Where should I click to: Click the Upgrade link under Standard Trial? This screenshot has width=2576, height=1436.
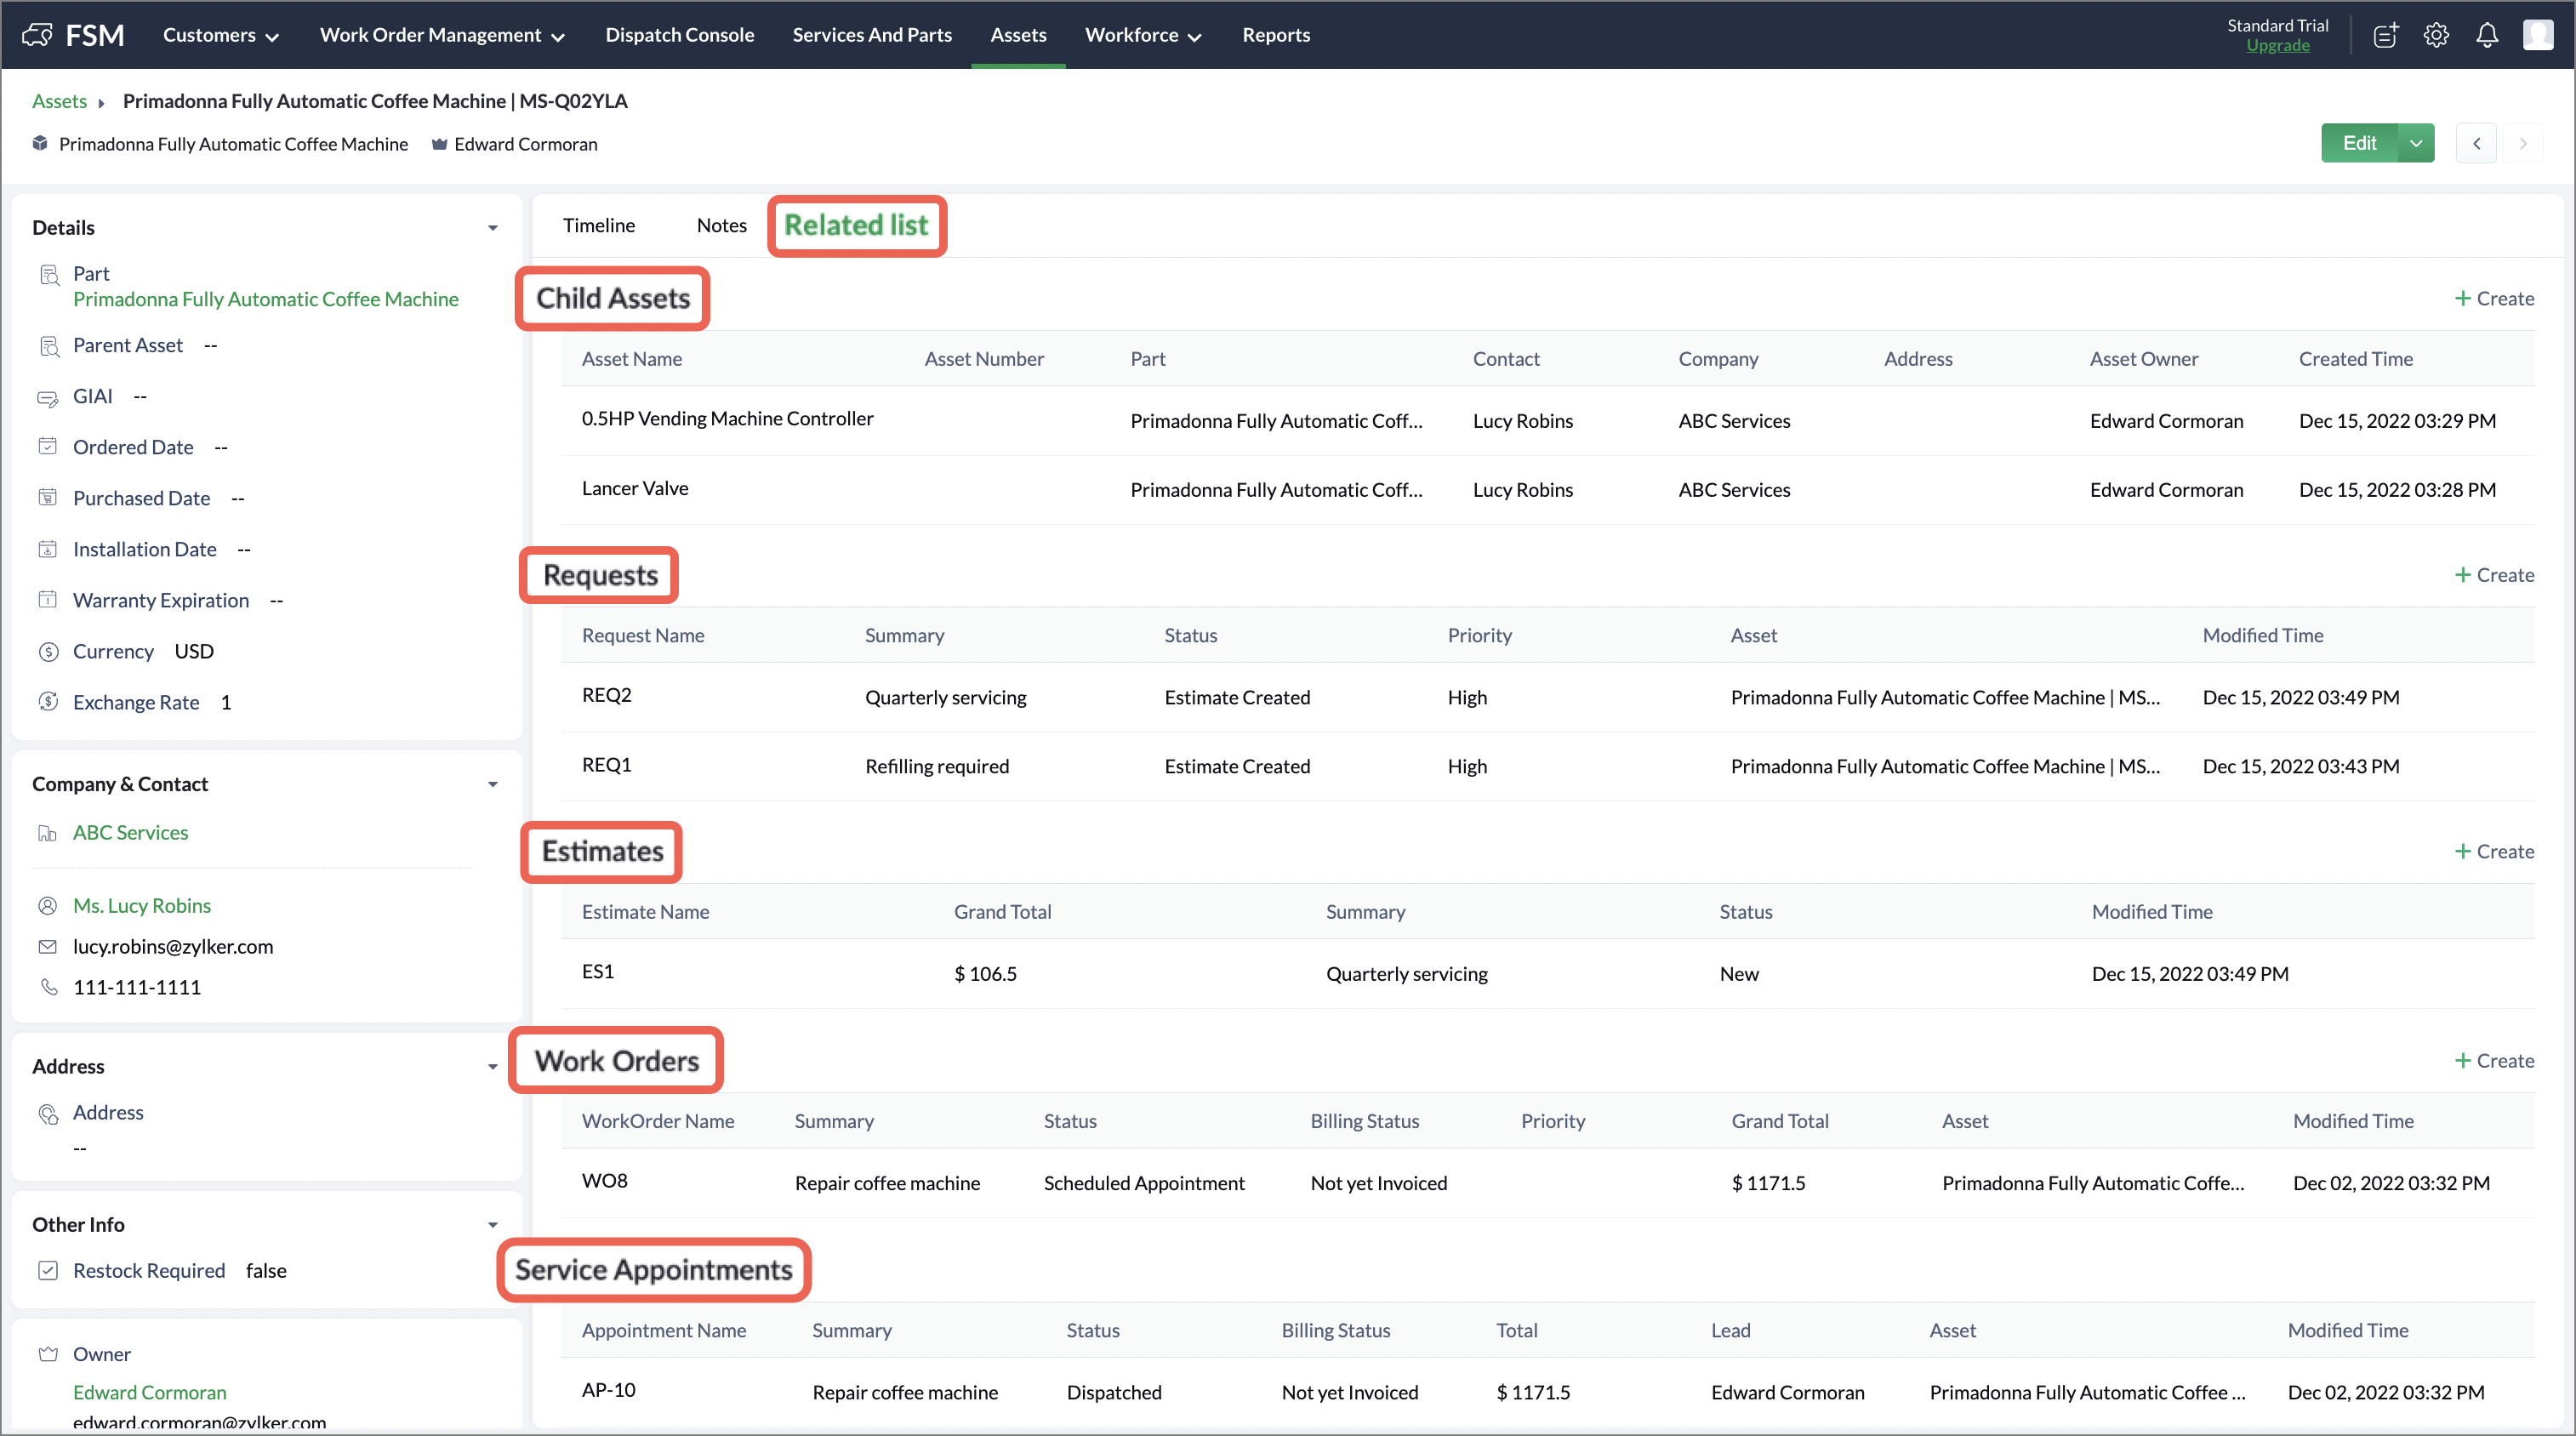click(2277, 46)
